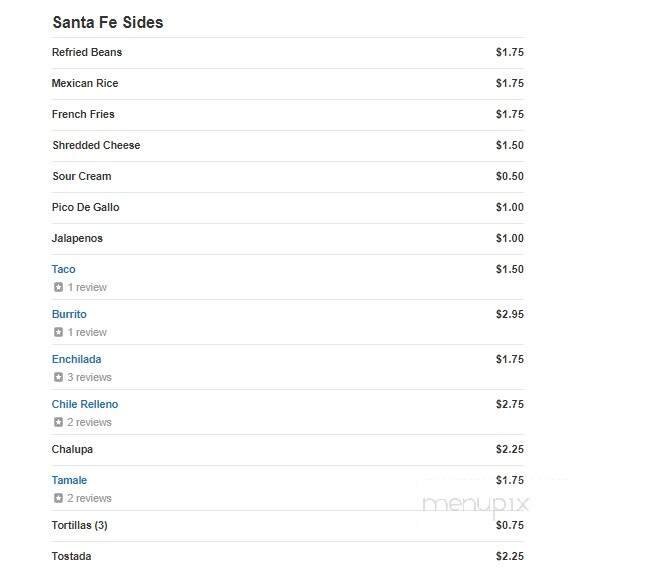Expand the '3 reviews' text for Enchilada
Image resolution: width=655 pixels, height=587 pixels.
click(90, 378)
